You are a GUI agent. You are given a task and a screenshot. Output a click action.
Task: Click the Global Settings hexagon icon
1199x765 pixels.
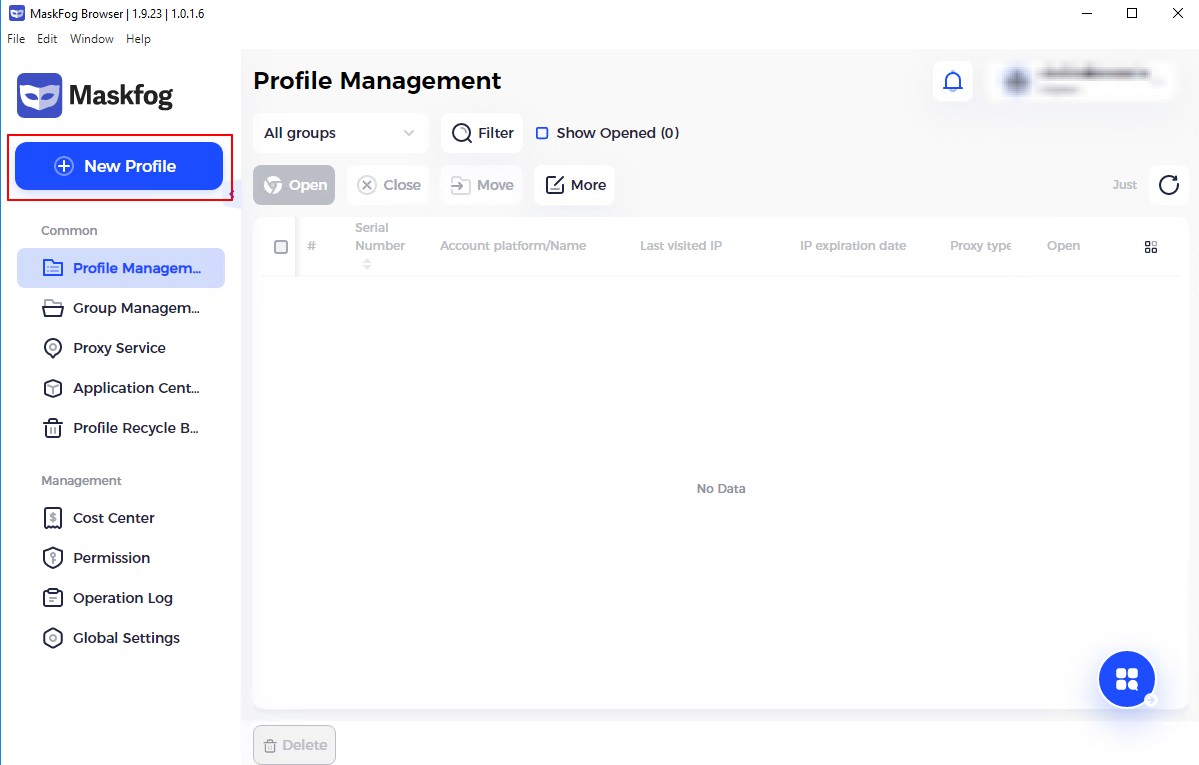53,638
